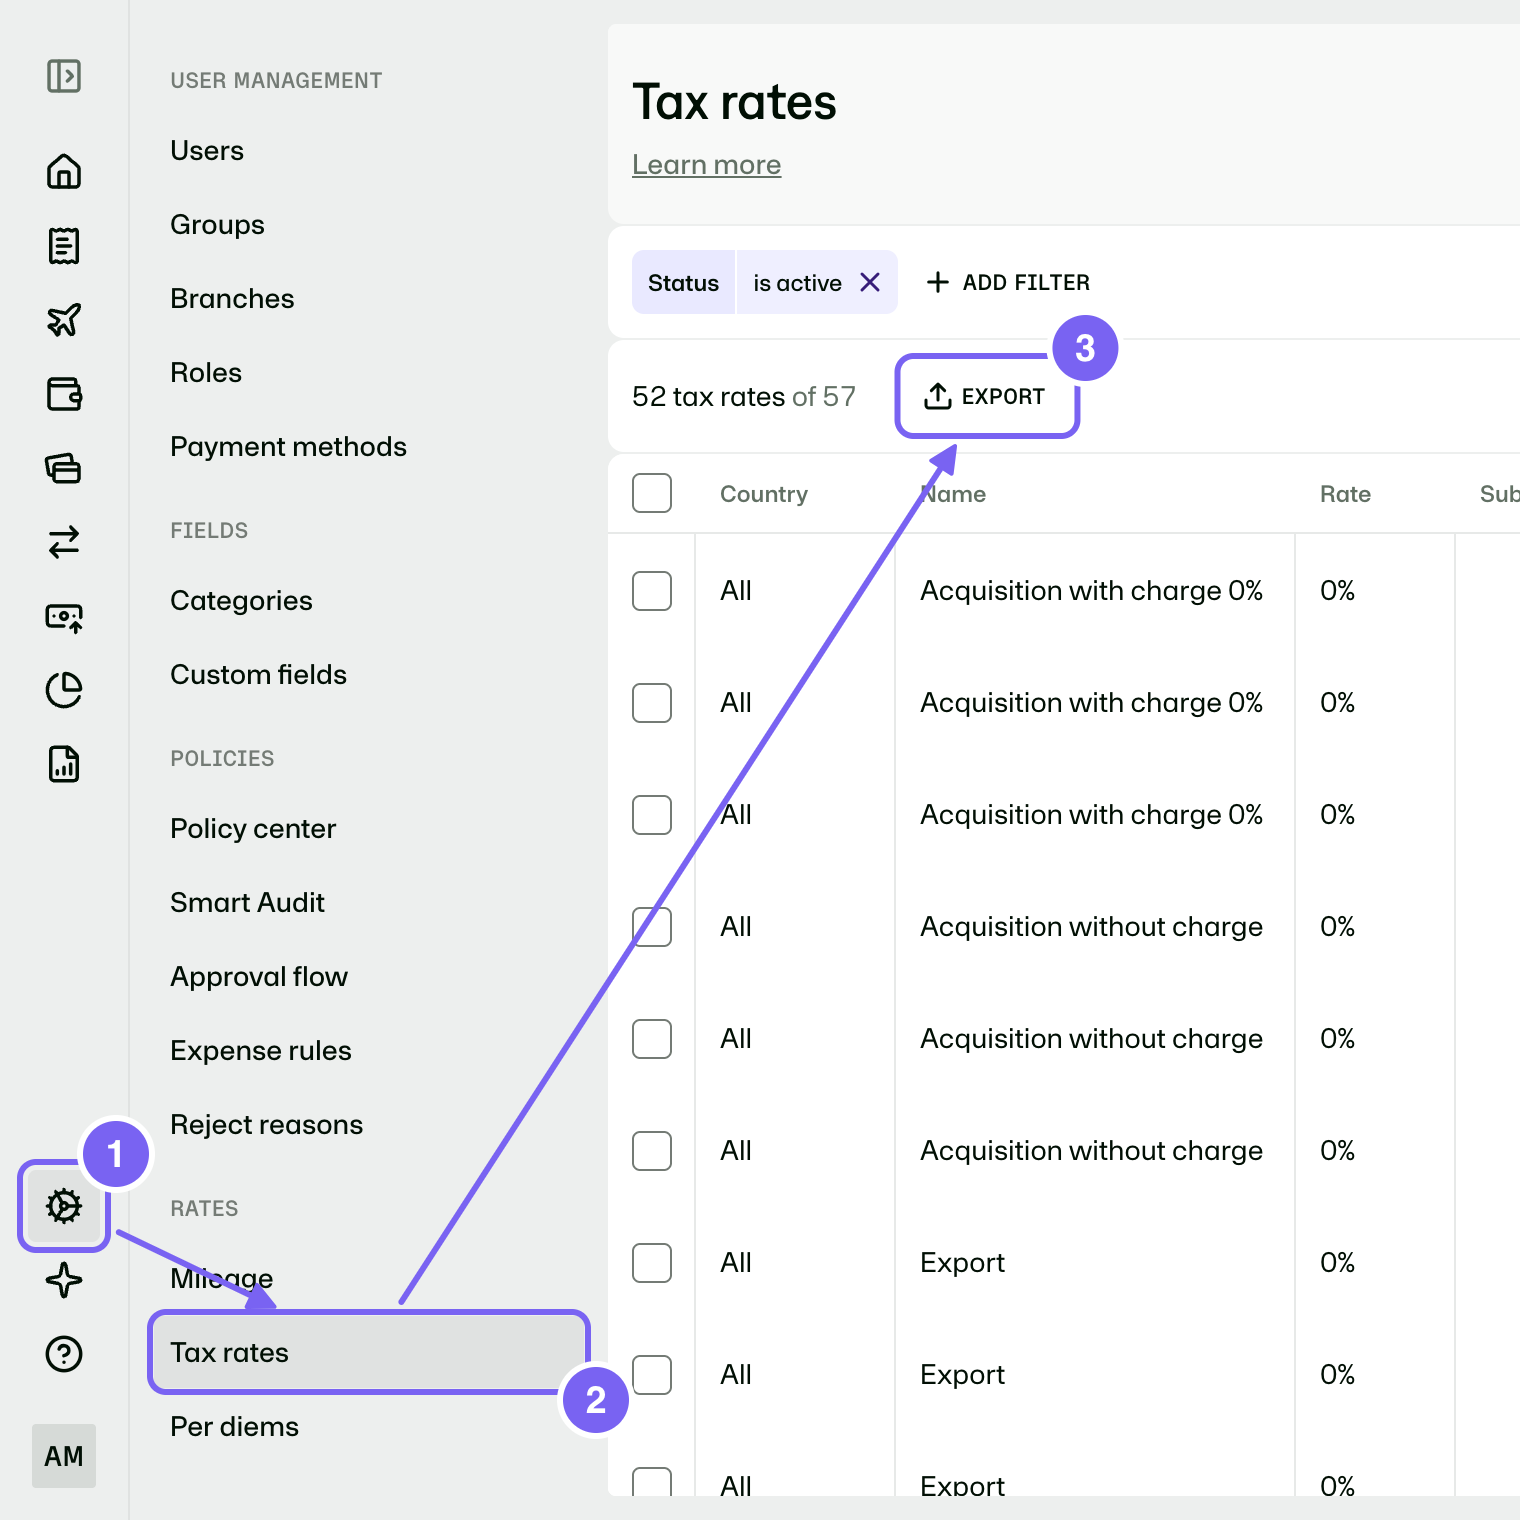1520x1520 pixels.
Task: Select Tax rates in Rates section
Action: pos(369,1352)
